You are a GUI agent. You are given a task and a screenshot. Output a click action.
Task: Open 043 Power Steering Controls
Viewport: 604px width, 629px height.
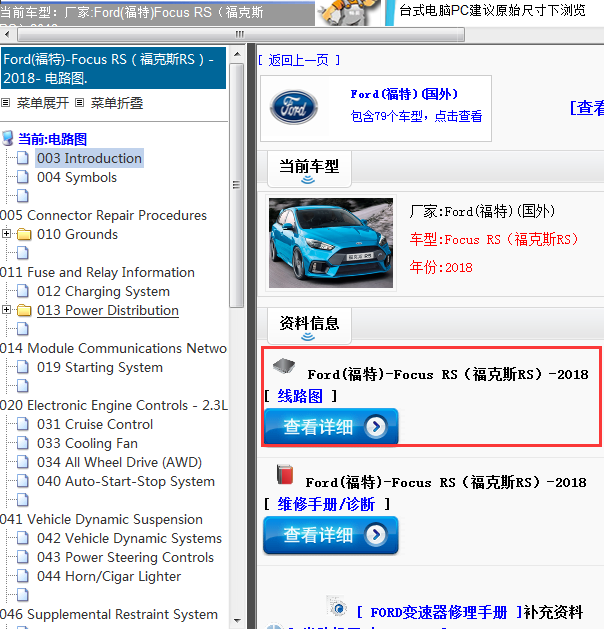click(126, 558)
